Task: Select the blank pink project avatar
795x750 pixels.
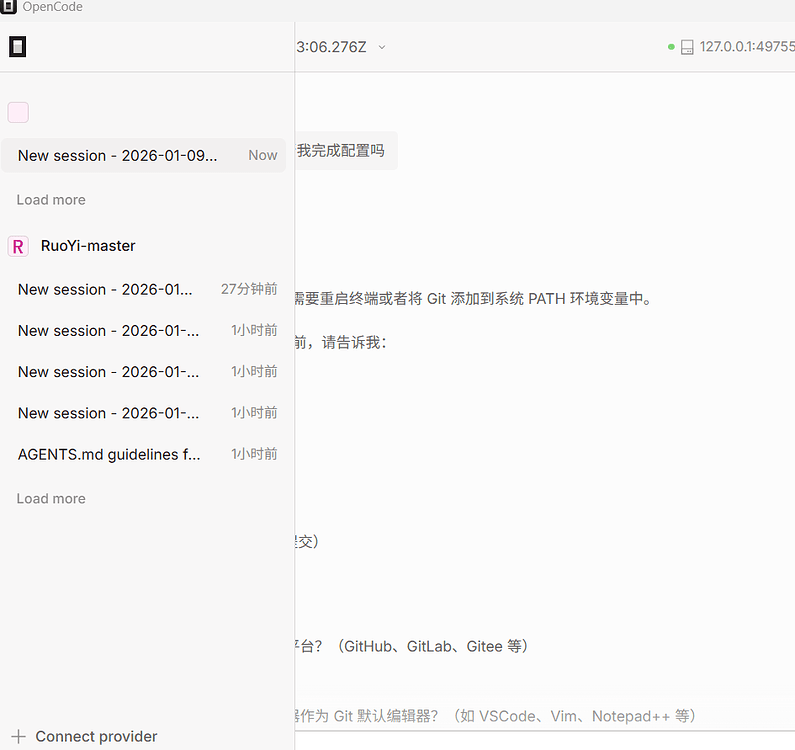Action: (18, 112)
